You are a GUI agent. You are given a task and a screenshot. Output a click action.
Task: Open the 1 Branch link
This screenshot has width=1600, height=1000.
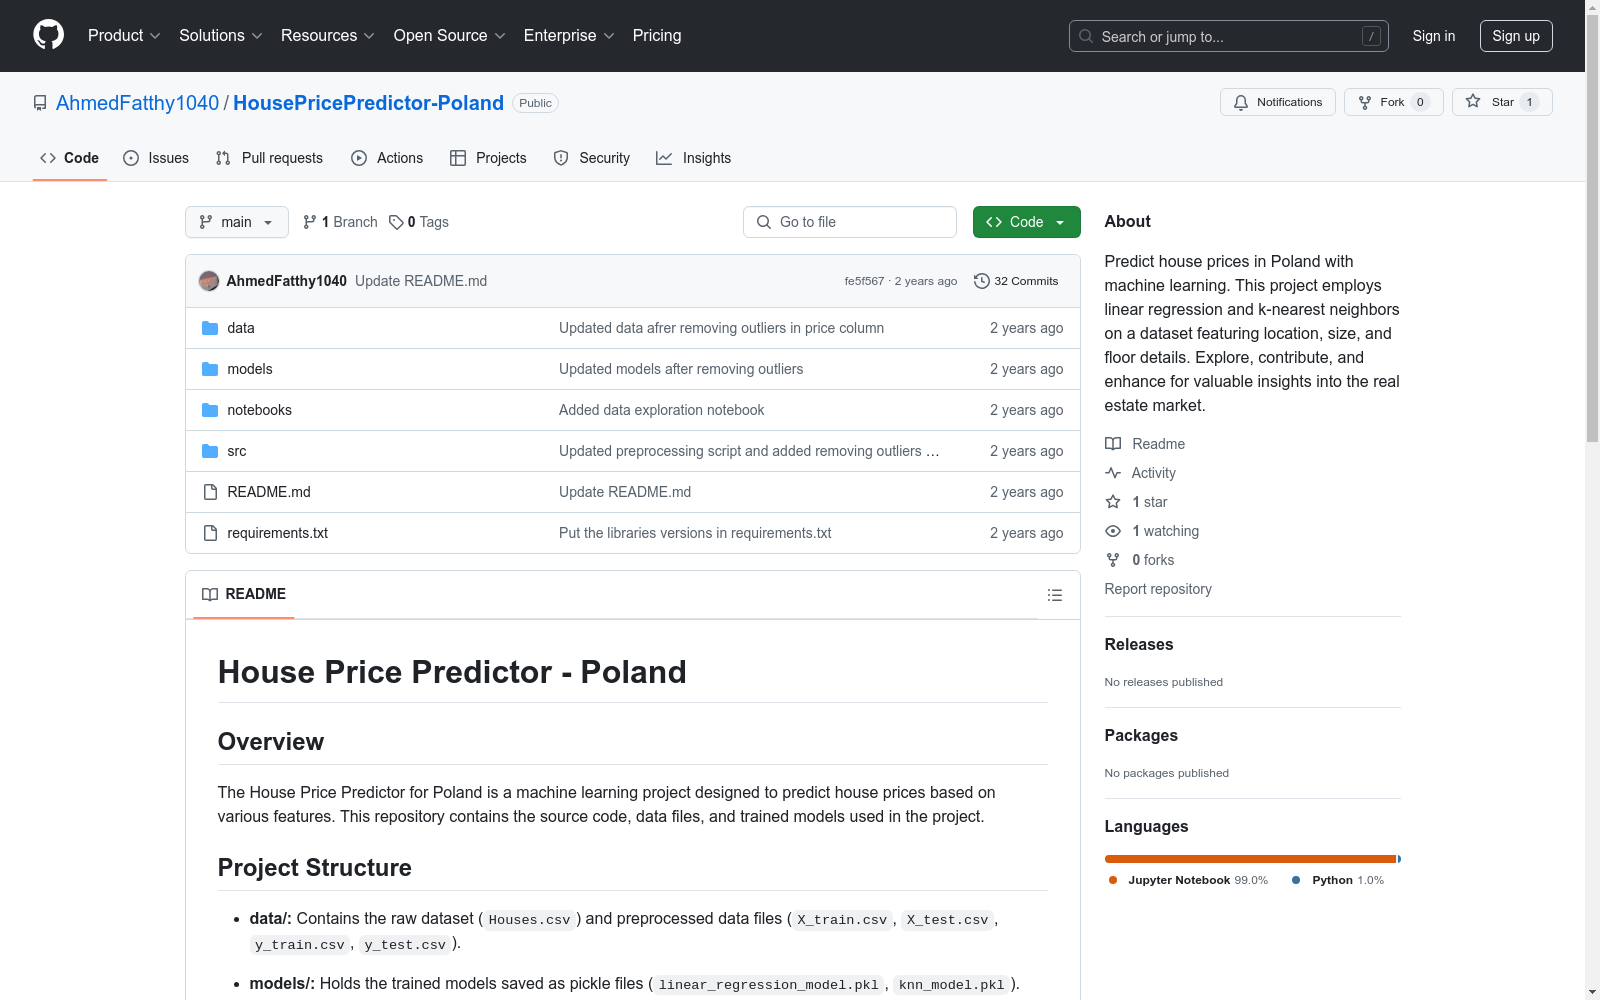(x=340, y=222)
